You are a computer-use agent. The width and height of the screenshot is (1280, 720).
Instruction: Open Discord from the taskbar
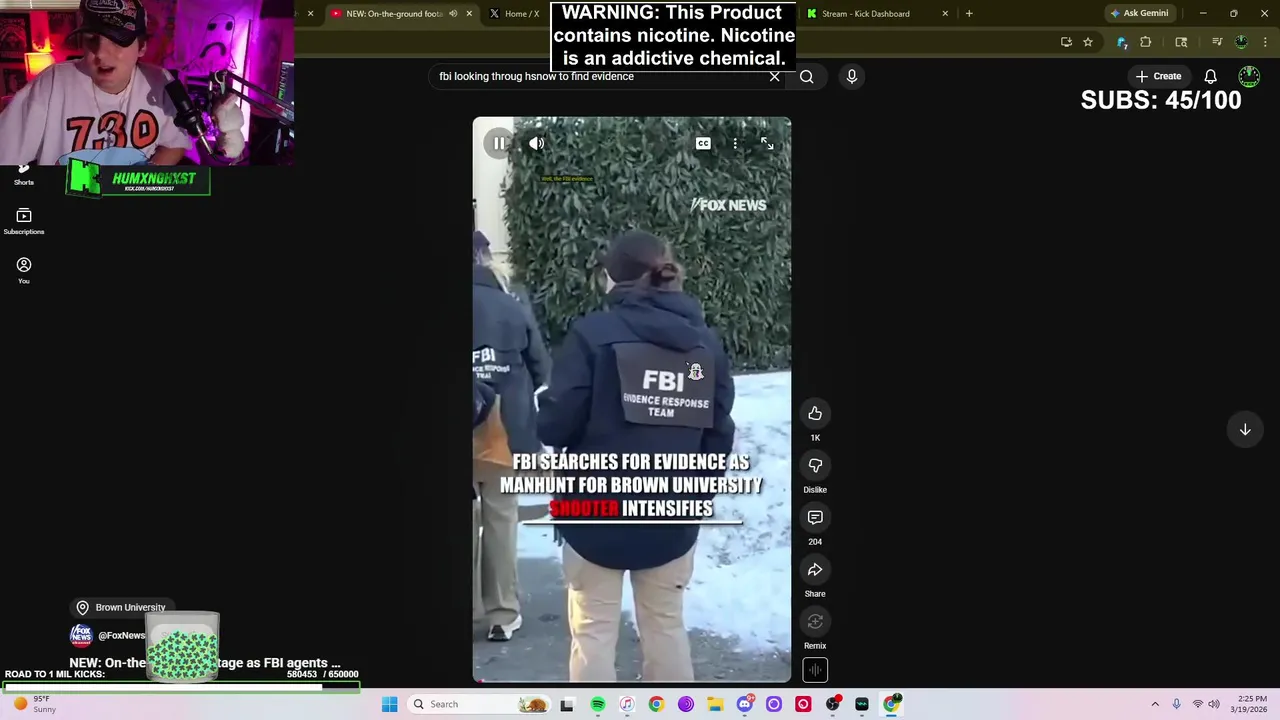point(744,704)
